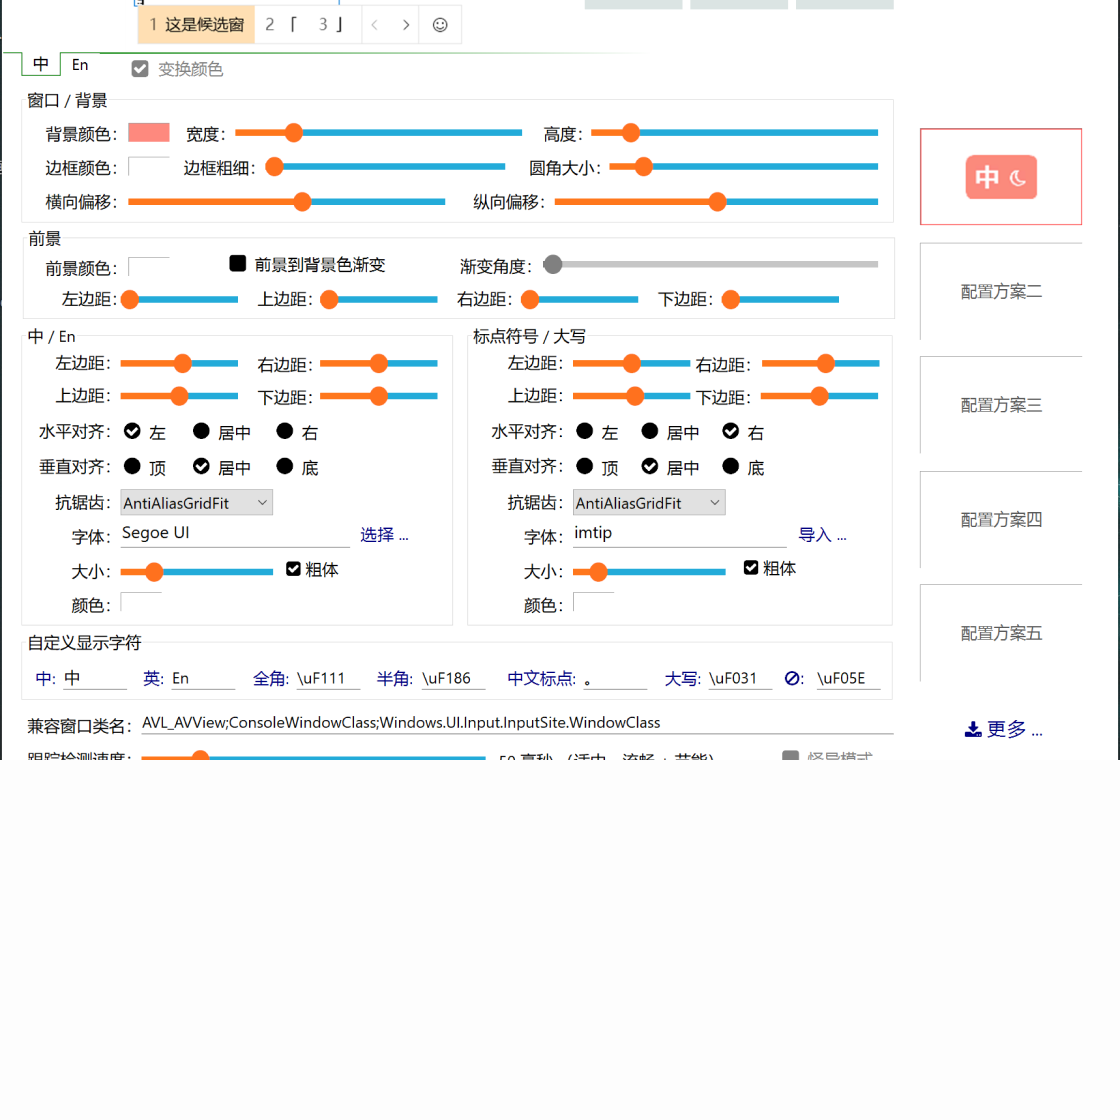
Task: Click the 中文标点 field
Action: point(614,678)
